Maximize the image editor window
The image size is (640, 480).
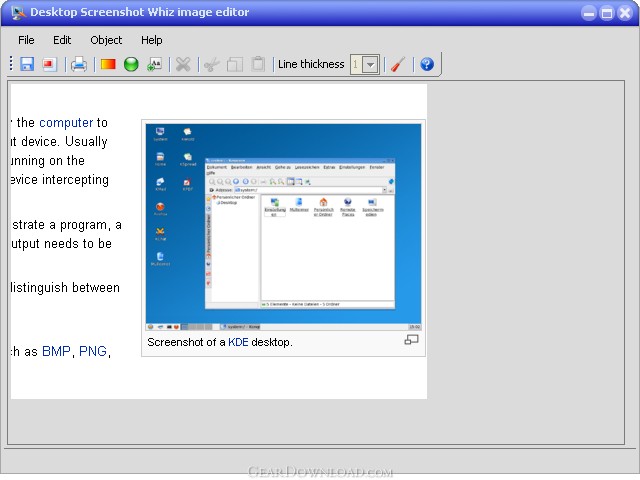[607, 13]
